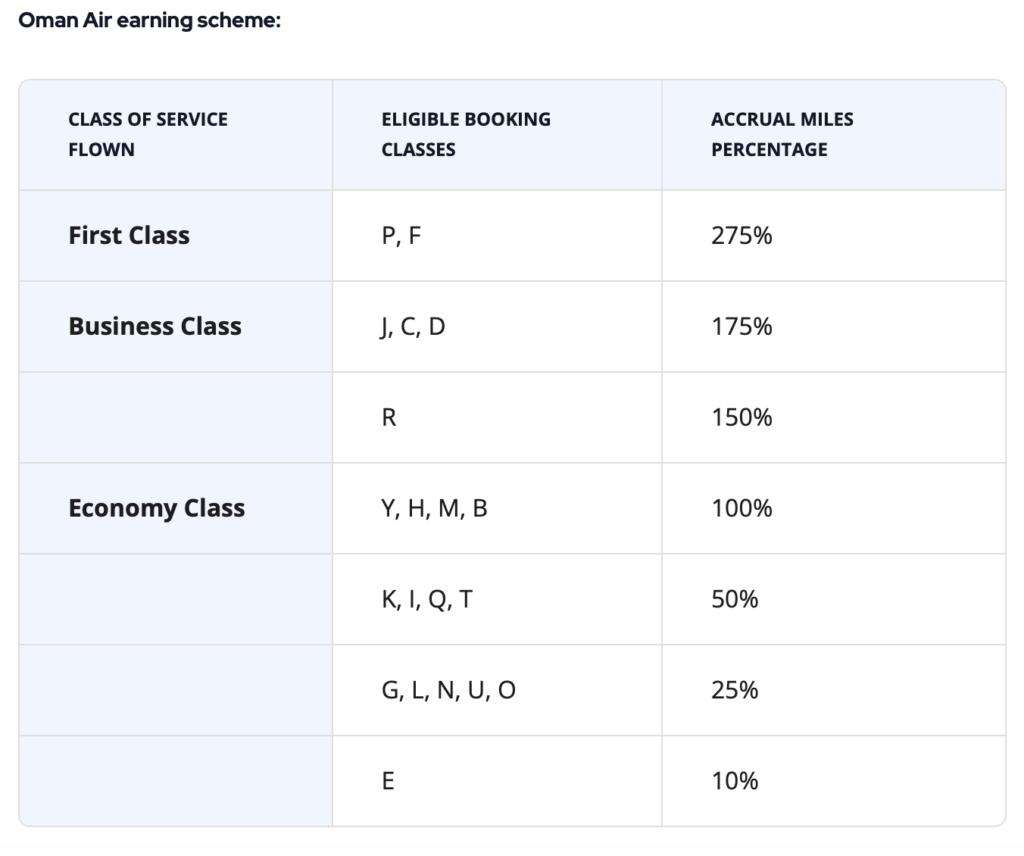Click the 'E' booking class cell
Viewport: 1024px width, 856px height.
tap(388, 781)
